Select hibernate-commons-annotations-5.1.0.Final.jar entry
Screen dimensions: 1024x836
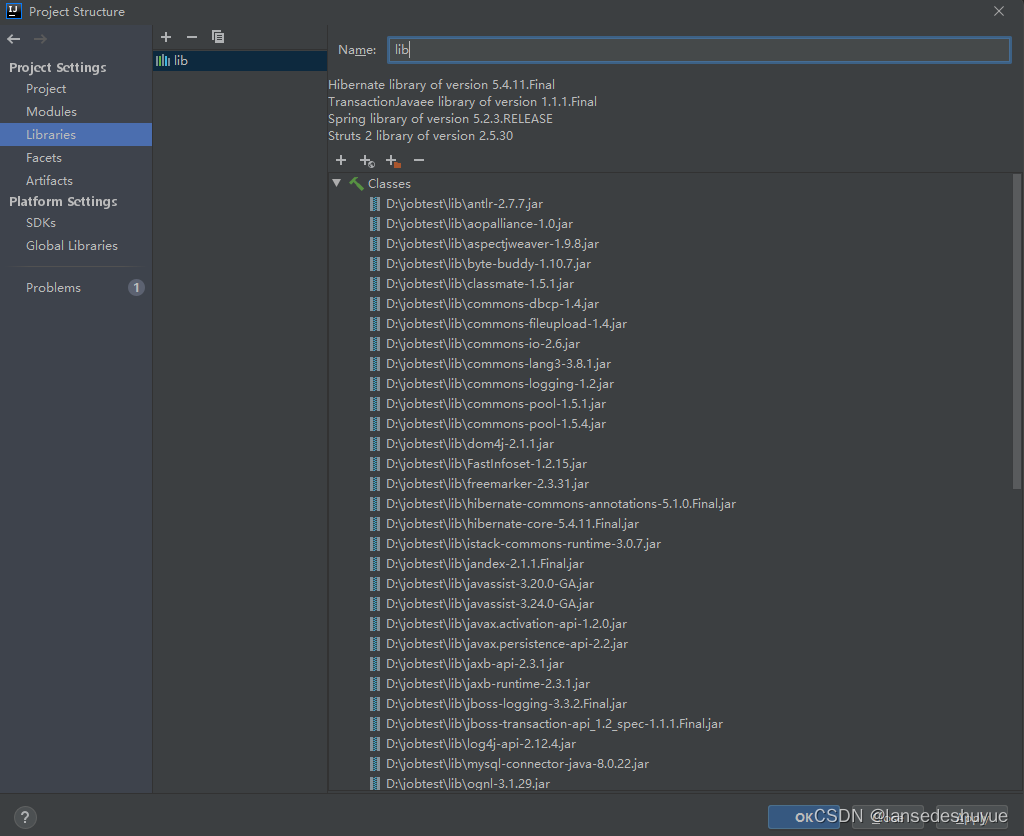pyautogui.click(x=561, y=504)
